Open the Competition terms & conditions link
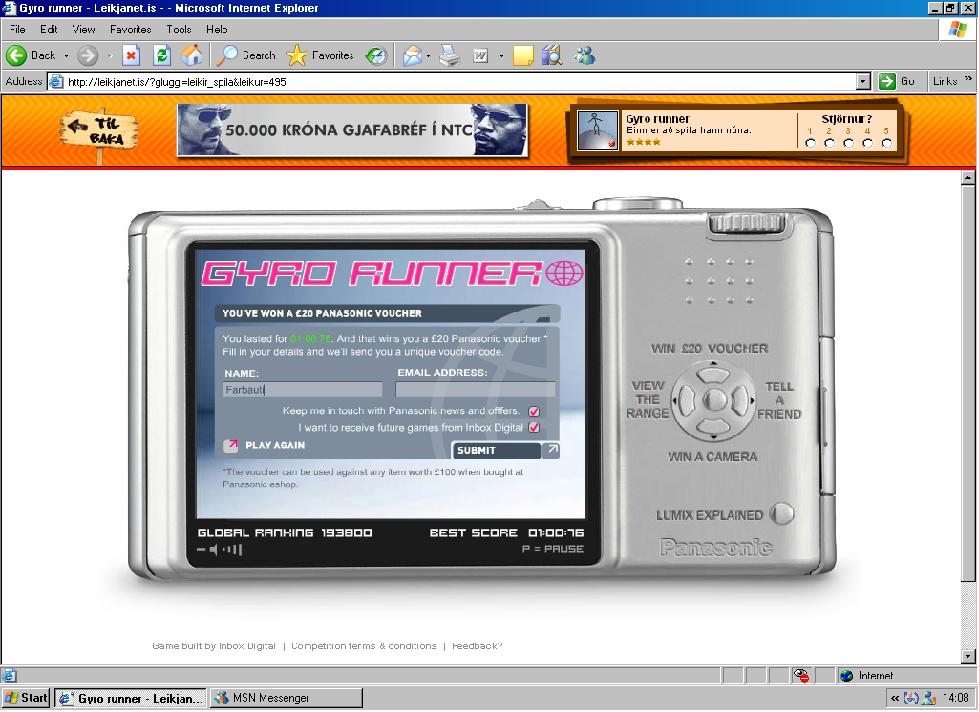This screenshot has width=979, height=712. (x=363, y=646)
